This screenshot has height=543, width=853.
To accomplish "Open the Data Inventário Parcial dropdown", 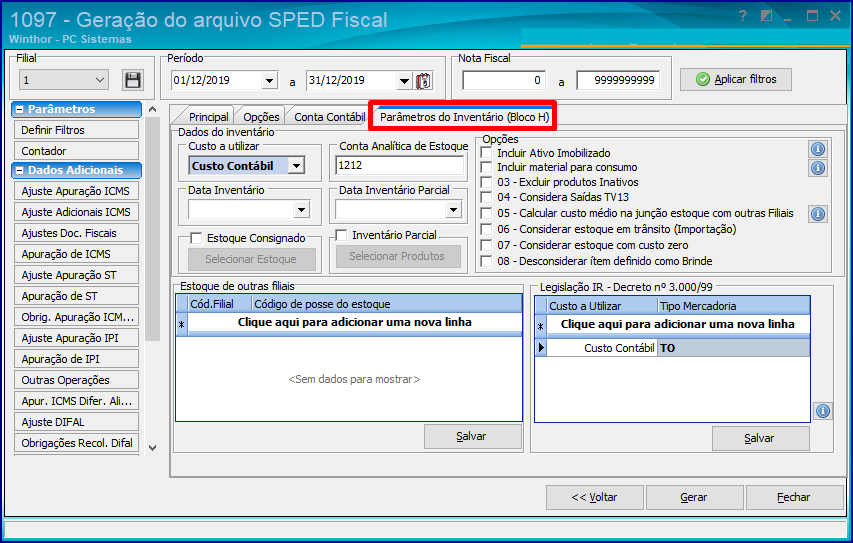I will (453, 209).
